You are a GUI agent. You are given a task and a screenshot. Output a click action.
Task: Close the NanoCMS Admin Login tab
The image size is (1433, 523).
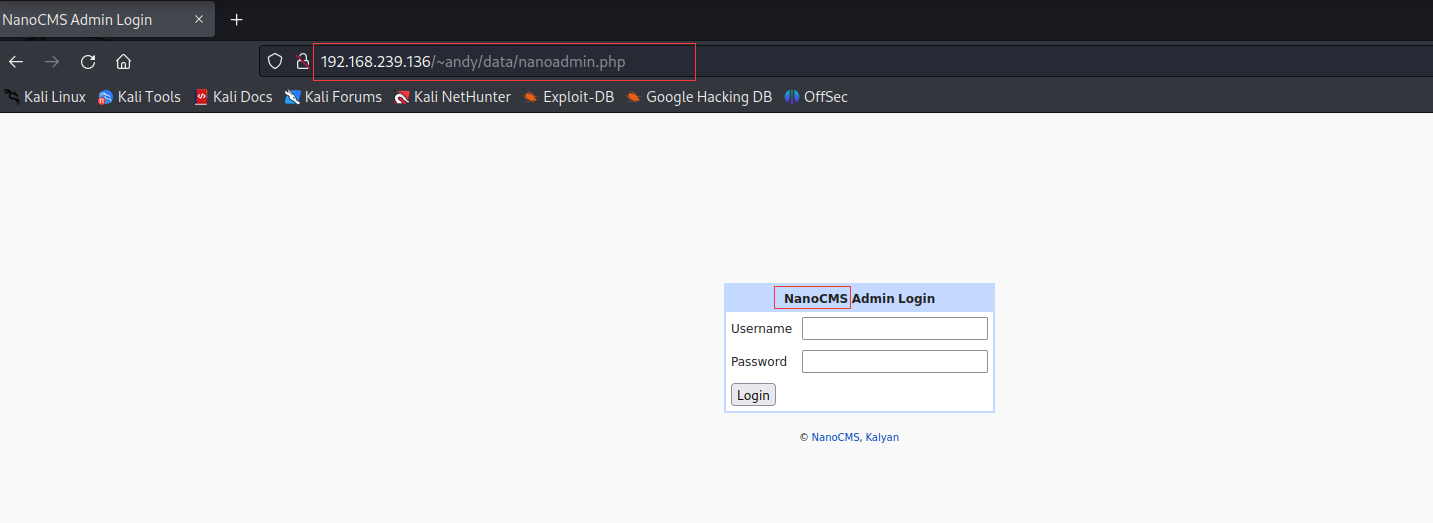click(199, 20)
